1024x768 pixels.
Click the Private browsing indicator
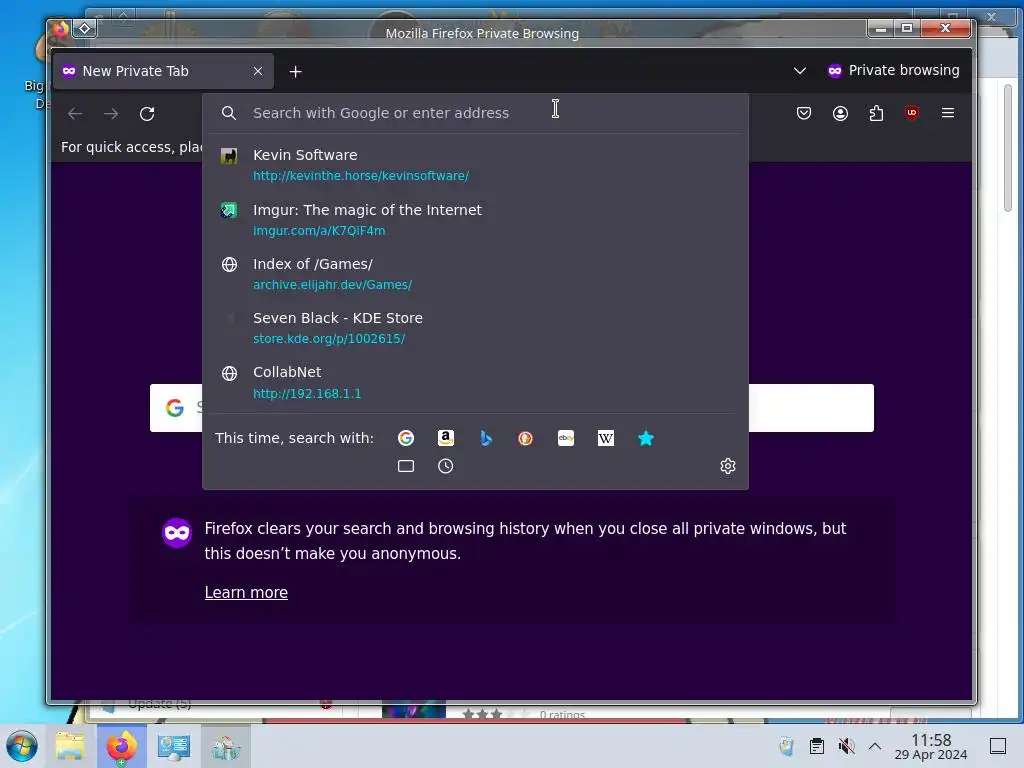pos(893,71)
